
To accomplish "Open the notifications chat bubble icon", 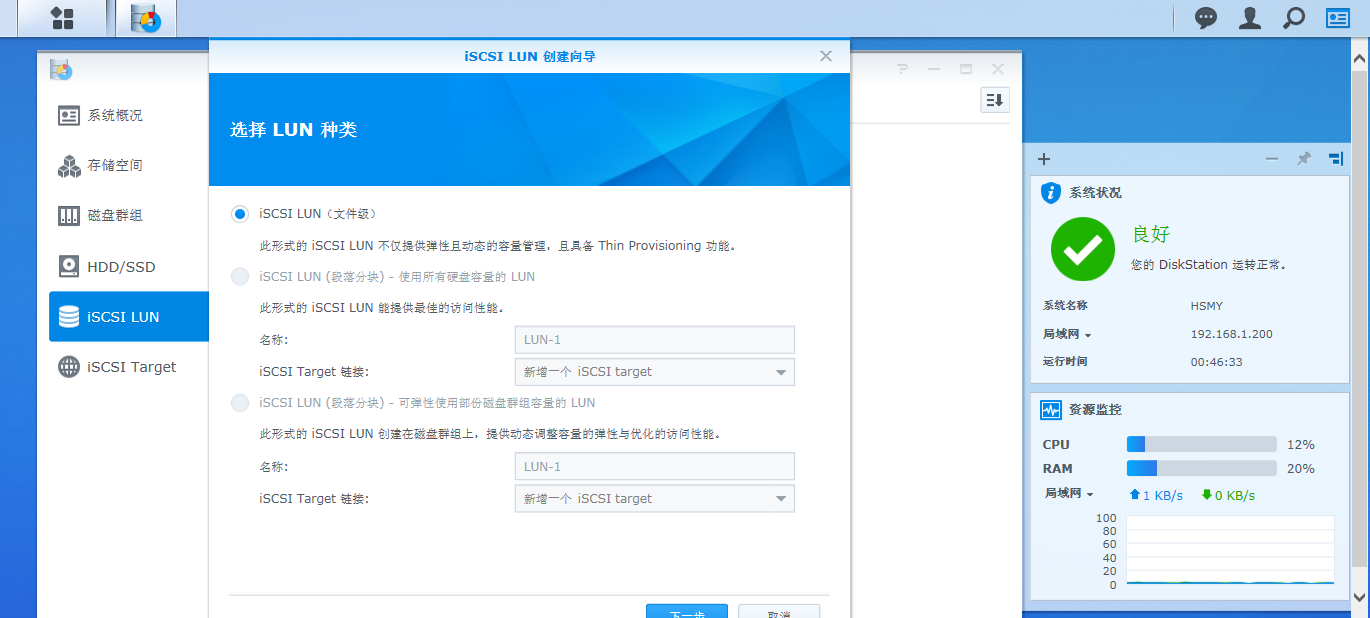I will click(1206, 18).
